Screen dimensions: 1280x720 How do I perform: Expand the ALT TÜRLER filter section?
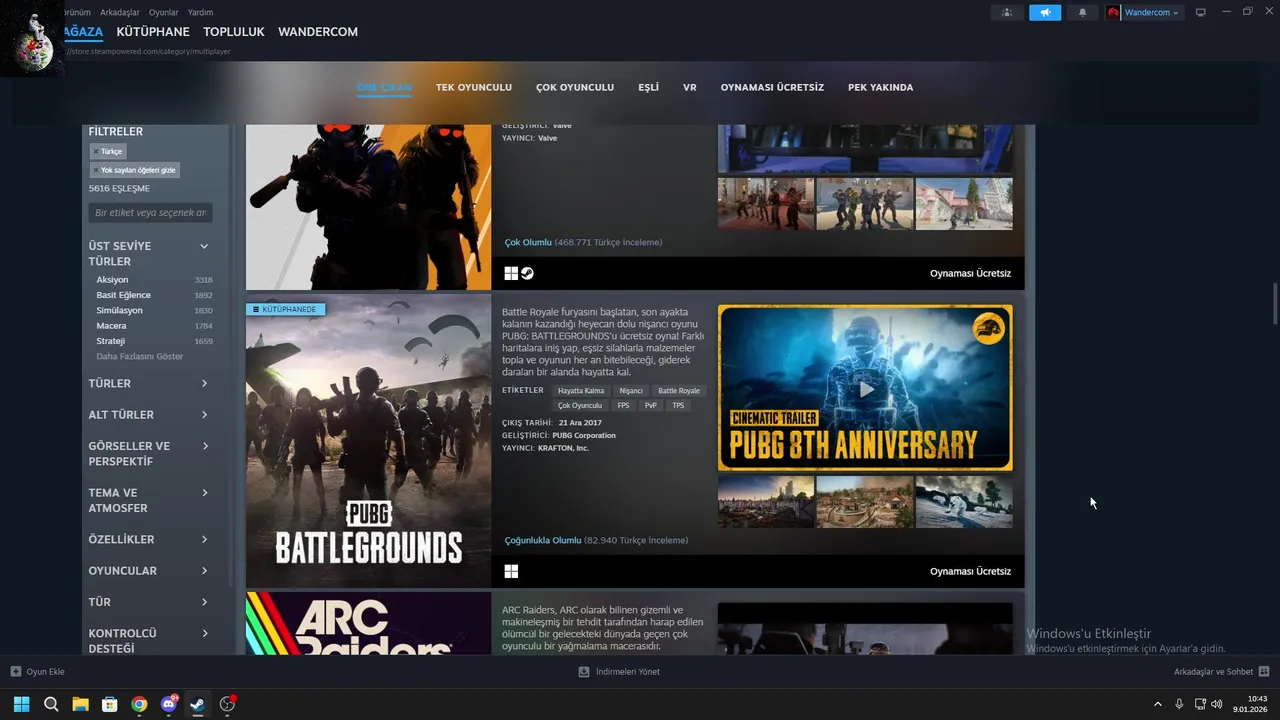[x=149, y=414]
